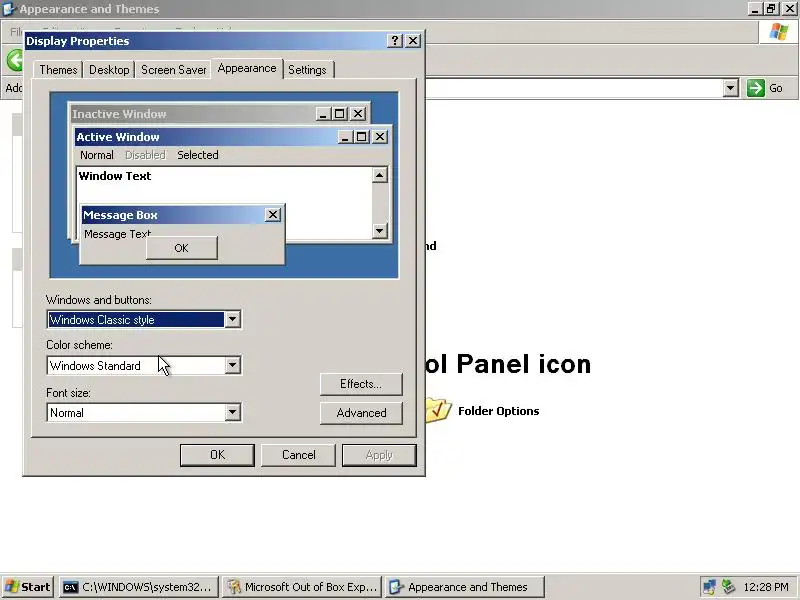Screen dimensions: 800x600
Task: Minimize the Appearance and Themes window
Action: click(756, 9)
